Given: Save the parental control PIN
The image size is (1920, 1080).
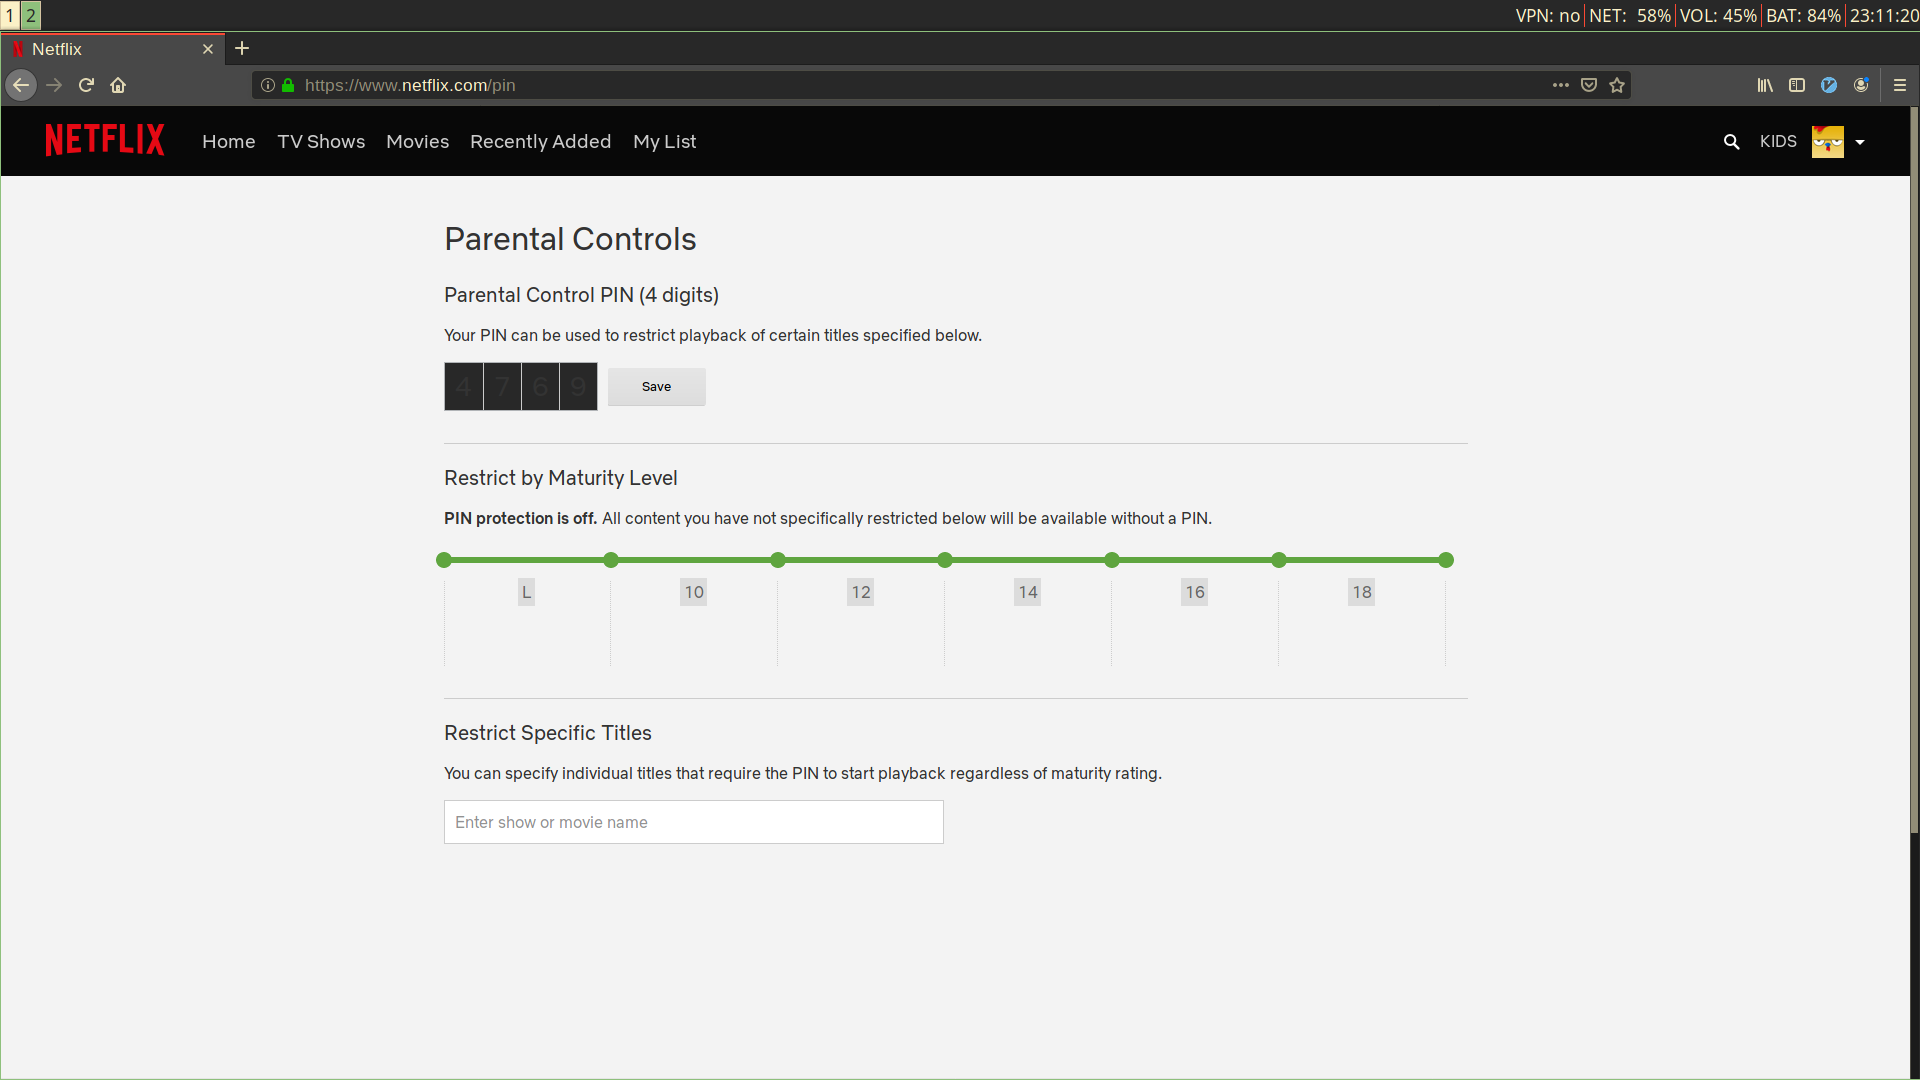Looking at the screenshot, I should click(x=656, y=387).
